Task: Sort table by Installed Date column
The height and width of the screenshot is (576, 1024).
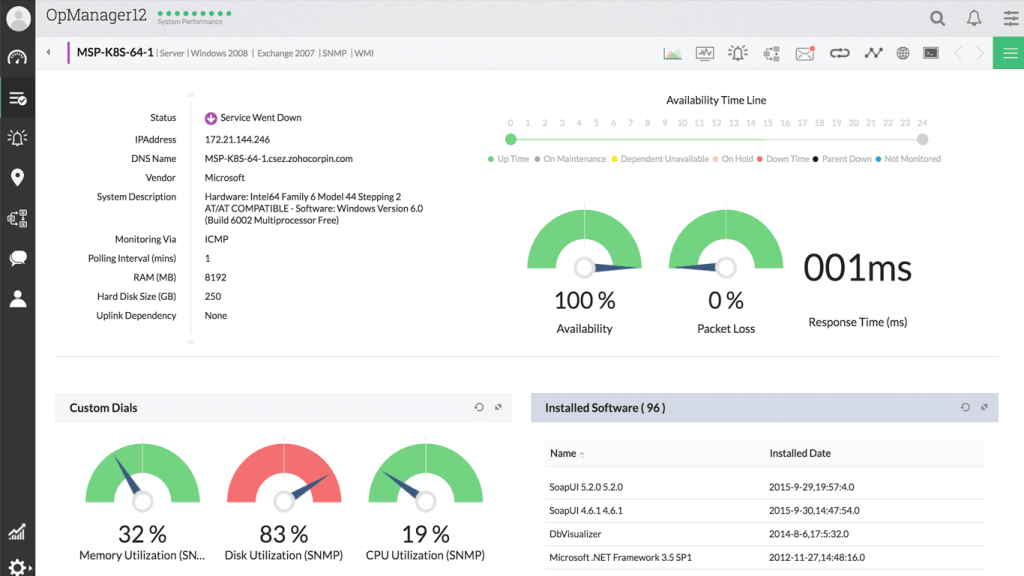Action: (x=800, y=453)
